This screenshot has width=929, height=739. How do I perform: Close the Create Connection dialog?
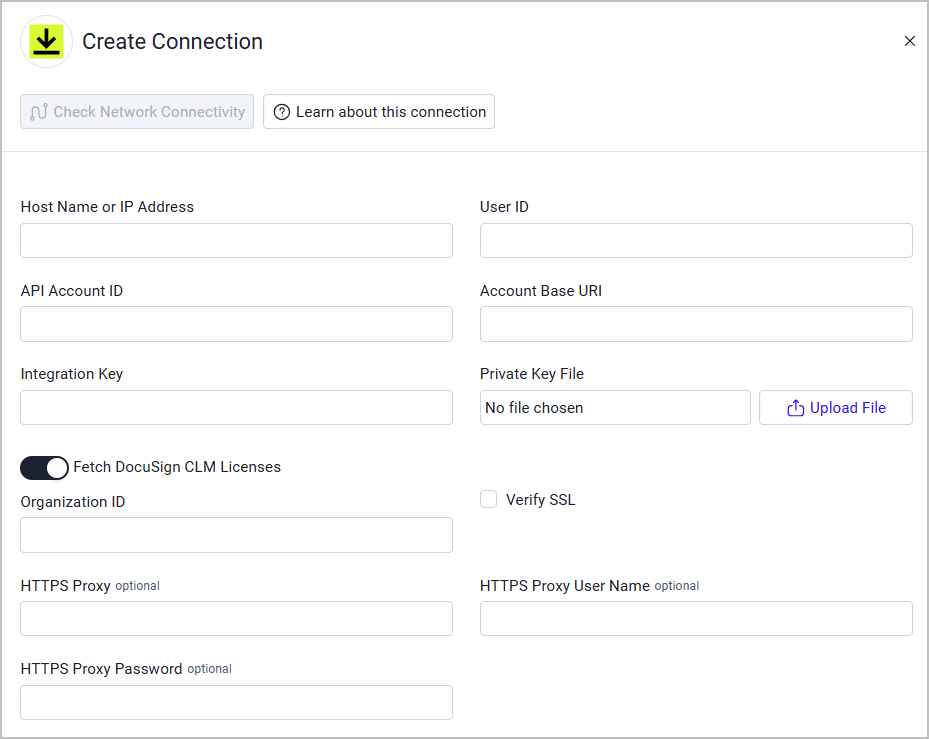(909, 41)
